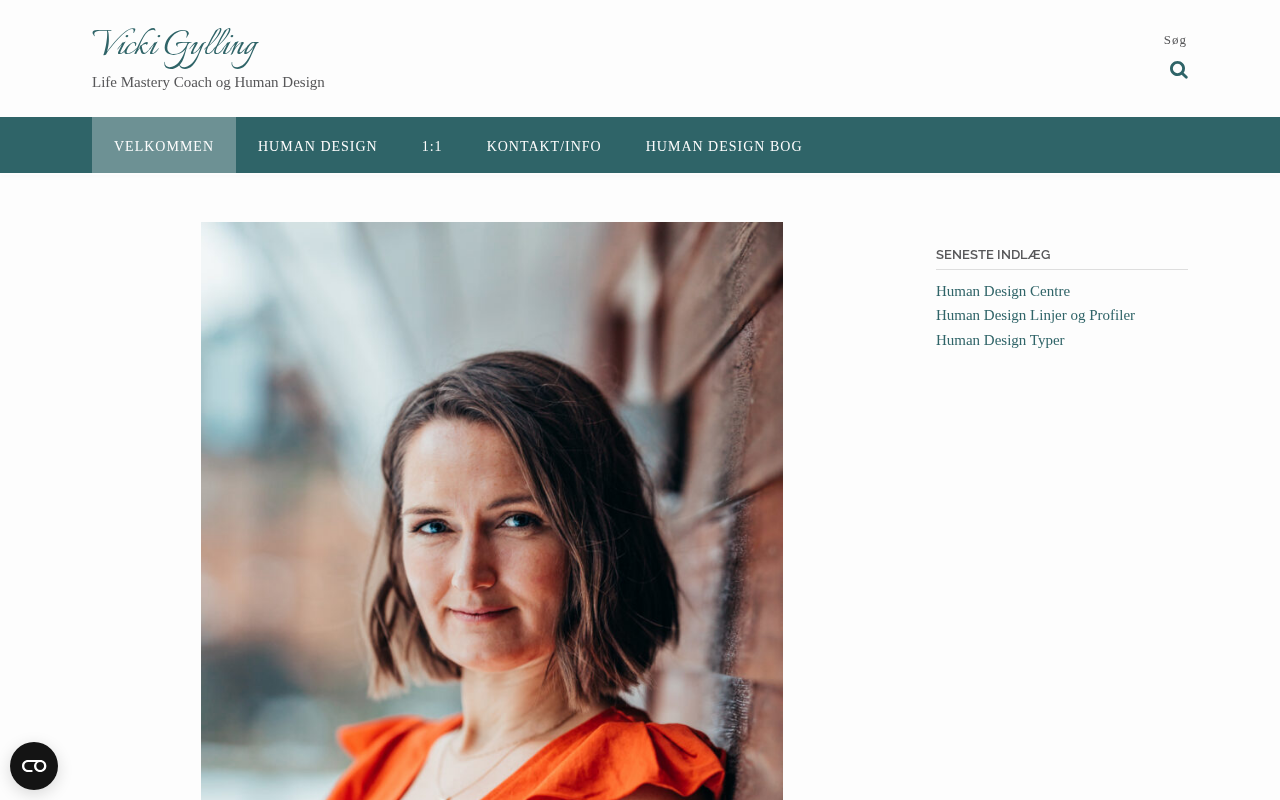
Task: Click the portrait photo of the woman
Action: (x=492, y=511)
